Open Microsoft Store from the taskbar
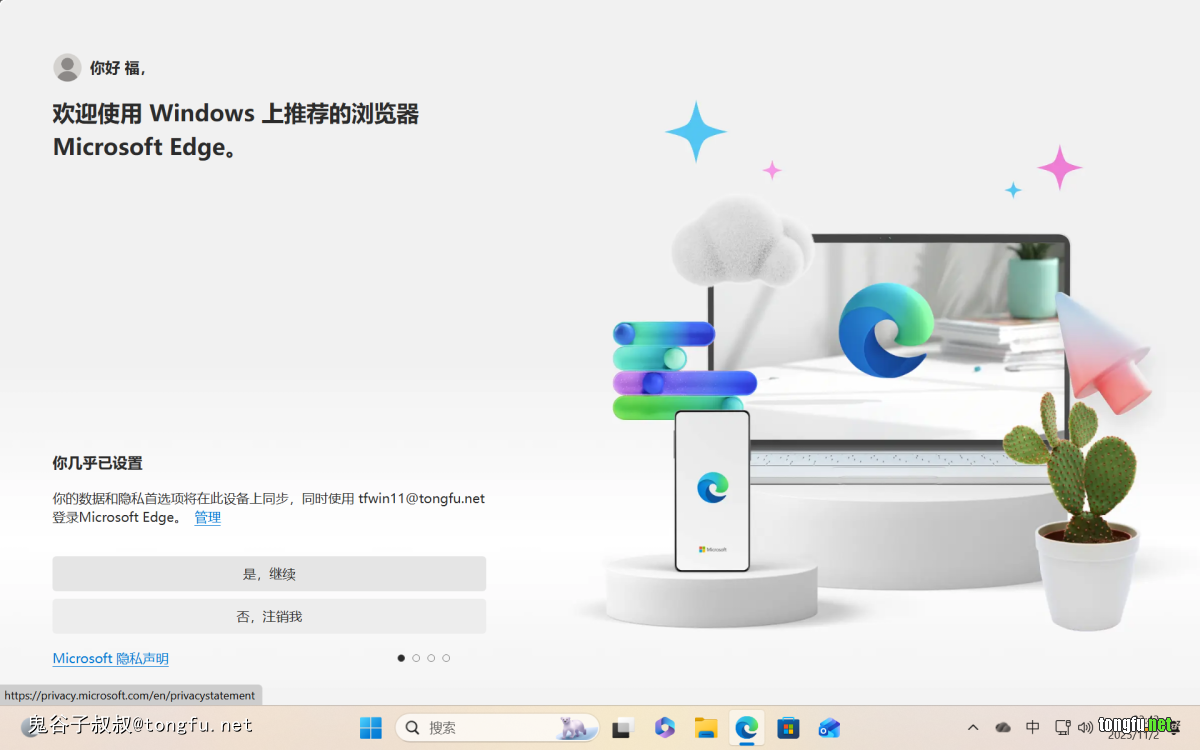 click(788, 727)
